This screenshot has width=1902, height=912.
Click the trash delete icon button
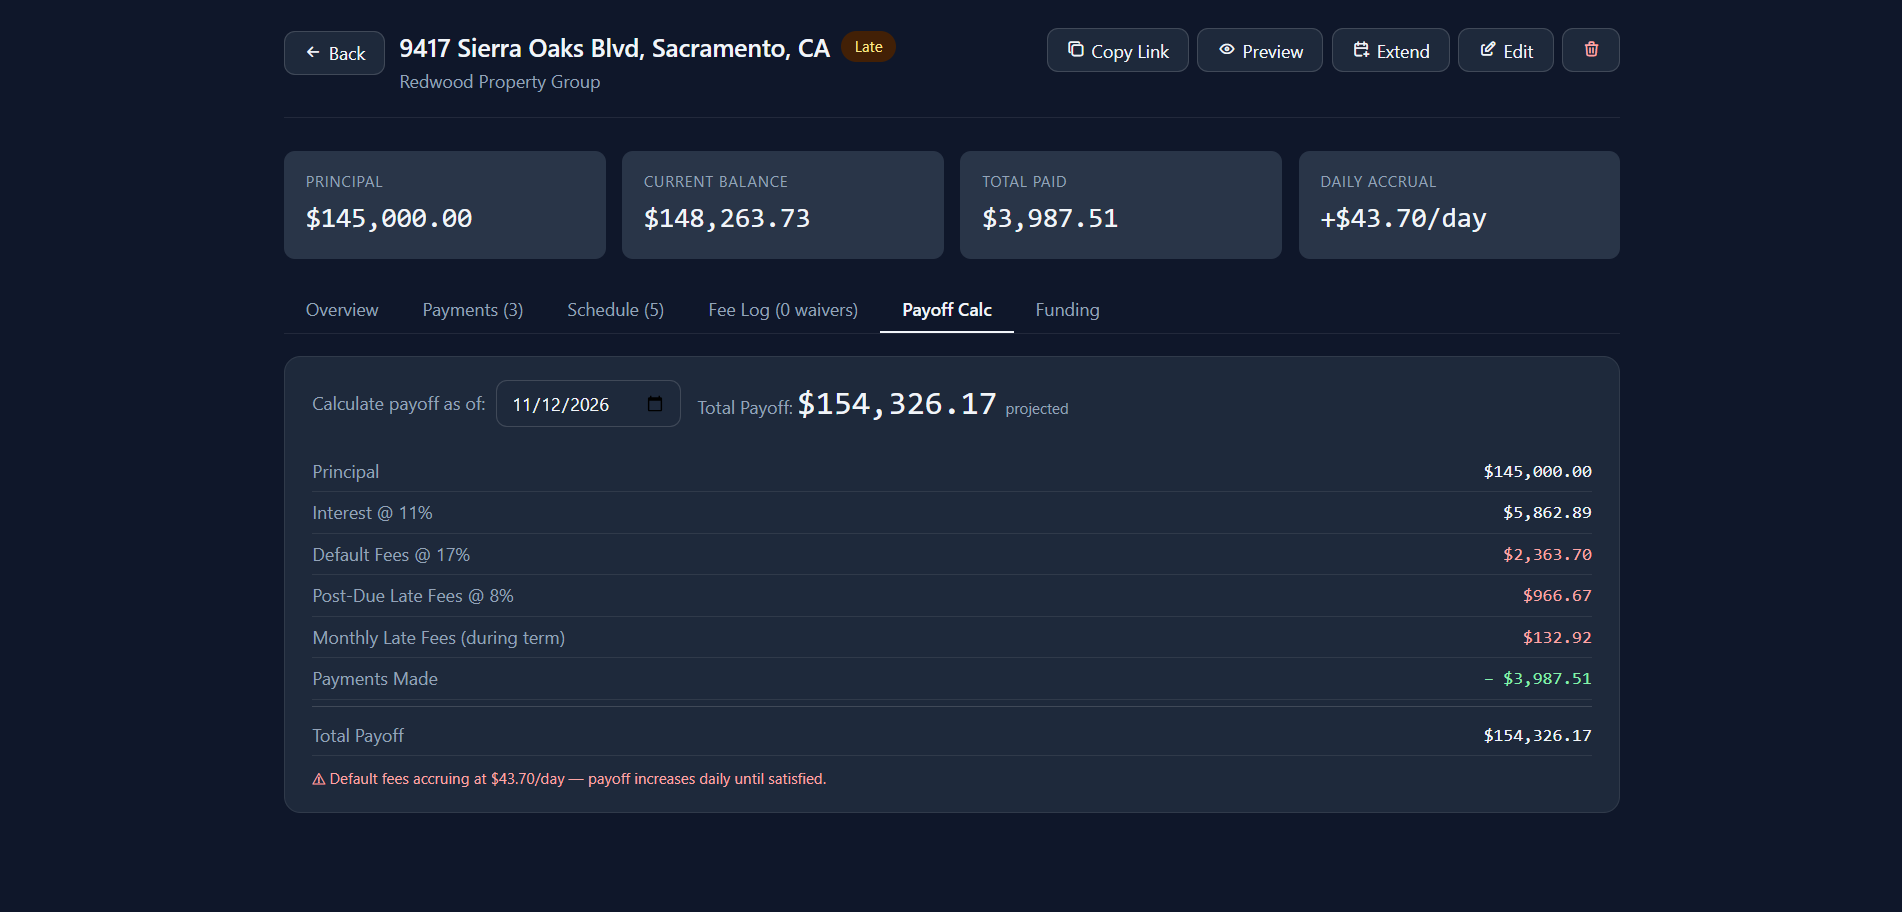click(x=1591, y=50)
